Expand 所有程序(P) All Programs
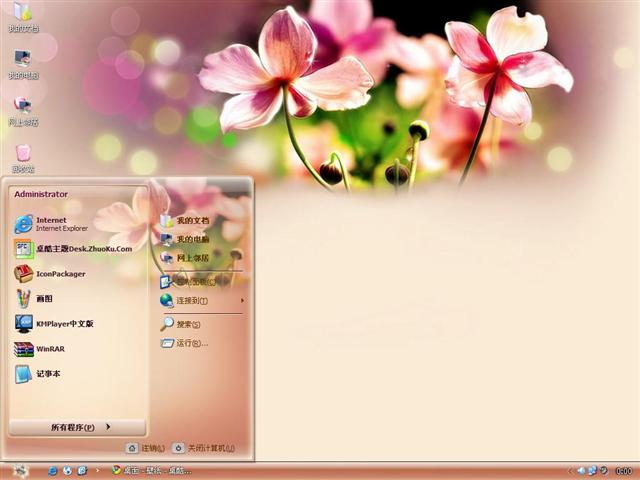 coord(77,427)
